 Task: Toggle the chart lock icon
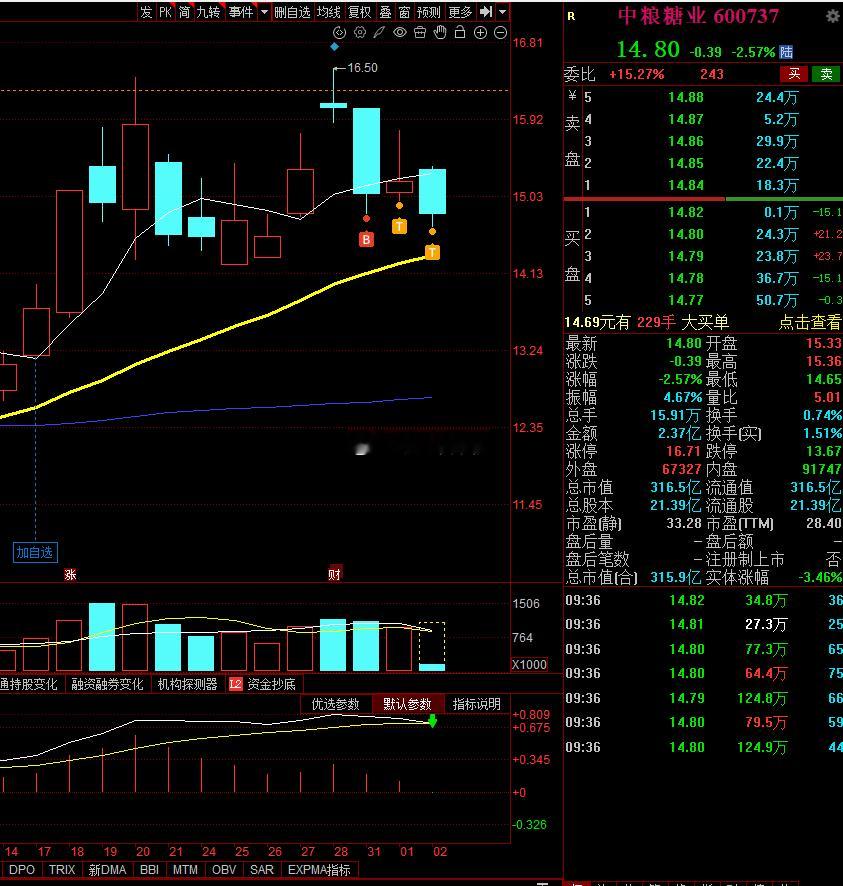click(460, 32)
